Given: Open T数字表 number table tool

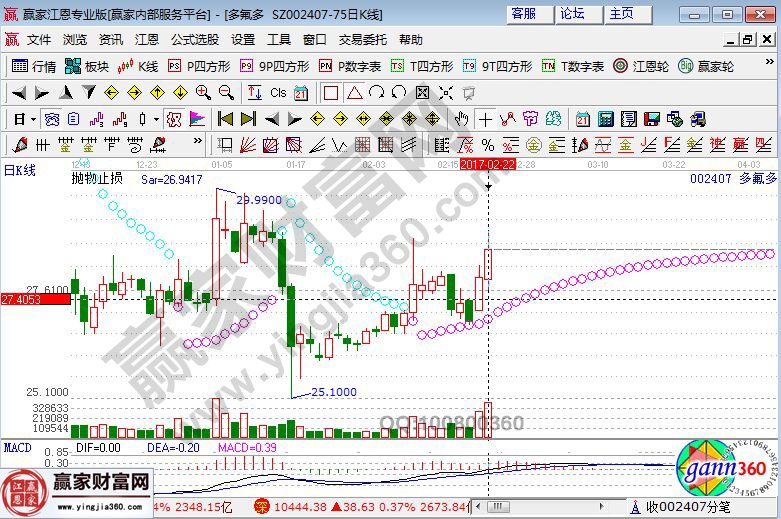Looking at the screenshot, I should [x=573, y=66].
